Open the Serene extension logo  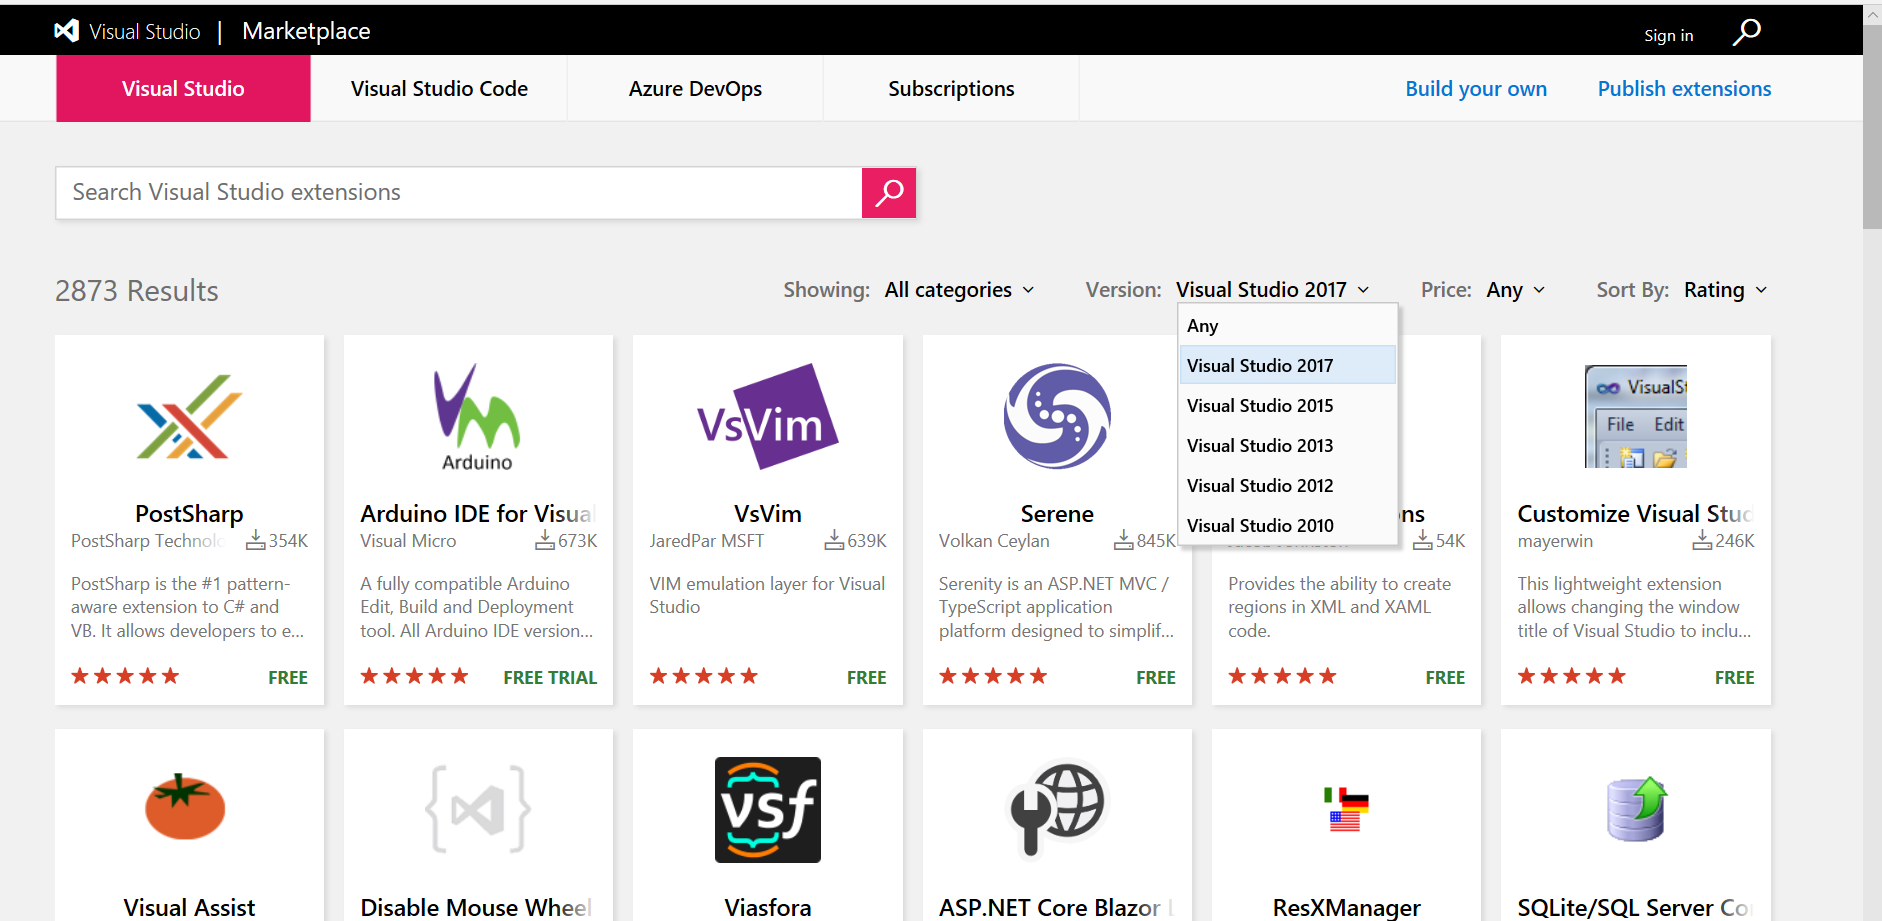[1057, 416]
